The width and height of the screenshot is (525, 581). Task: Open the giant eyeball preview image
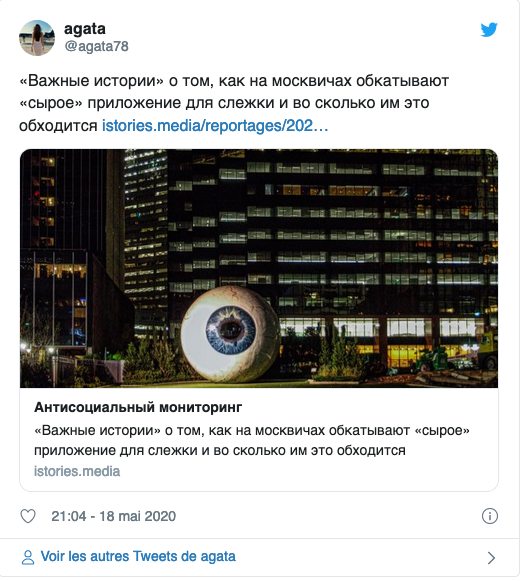tap(259, 268)
